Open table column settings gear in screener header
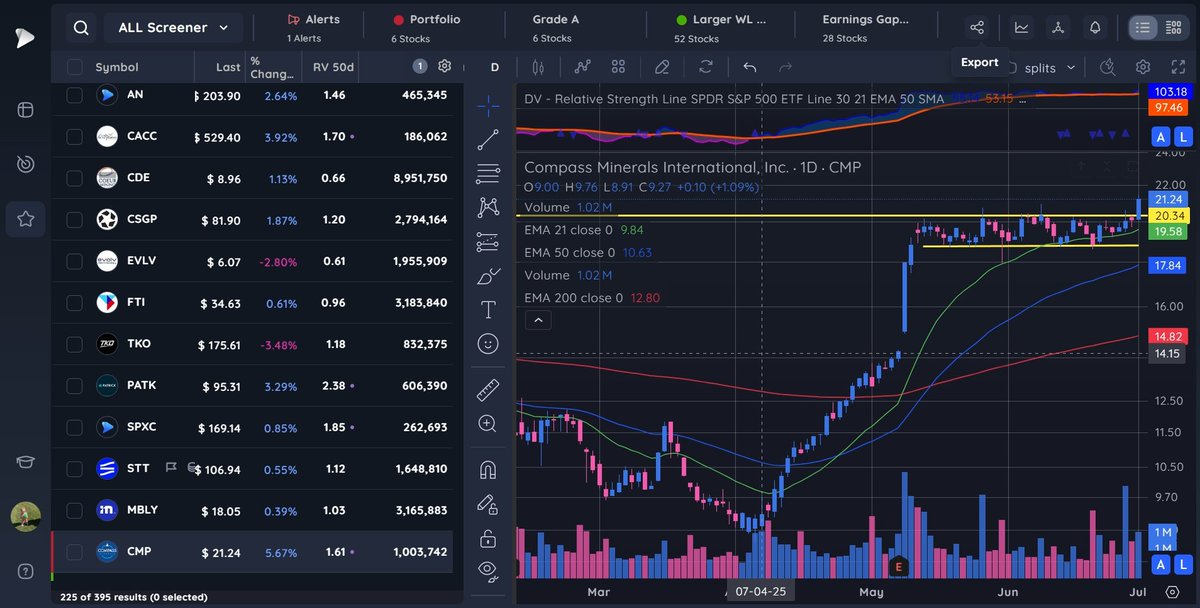Screen dimensions: 1200x608 click(445, 66)
